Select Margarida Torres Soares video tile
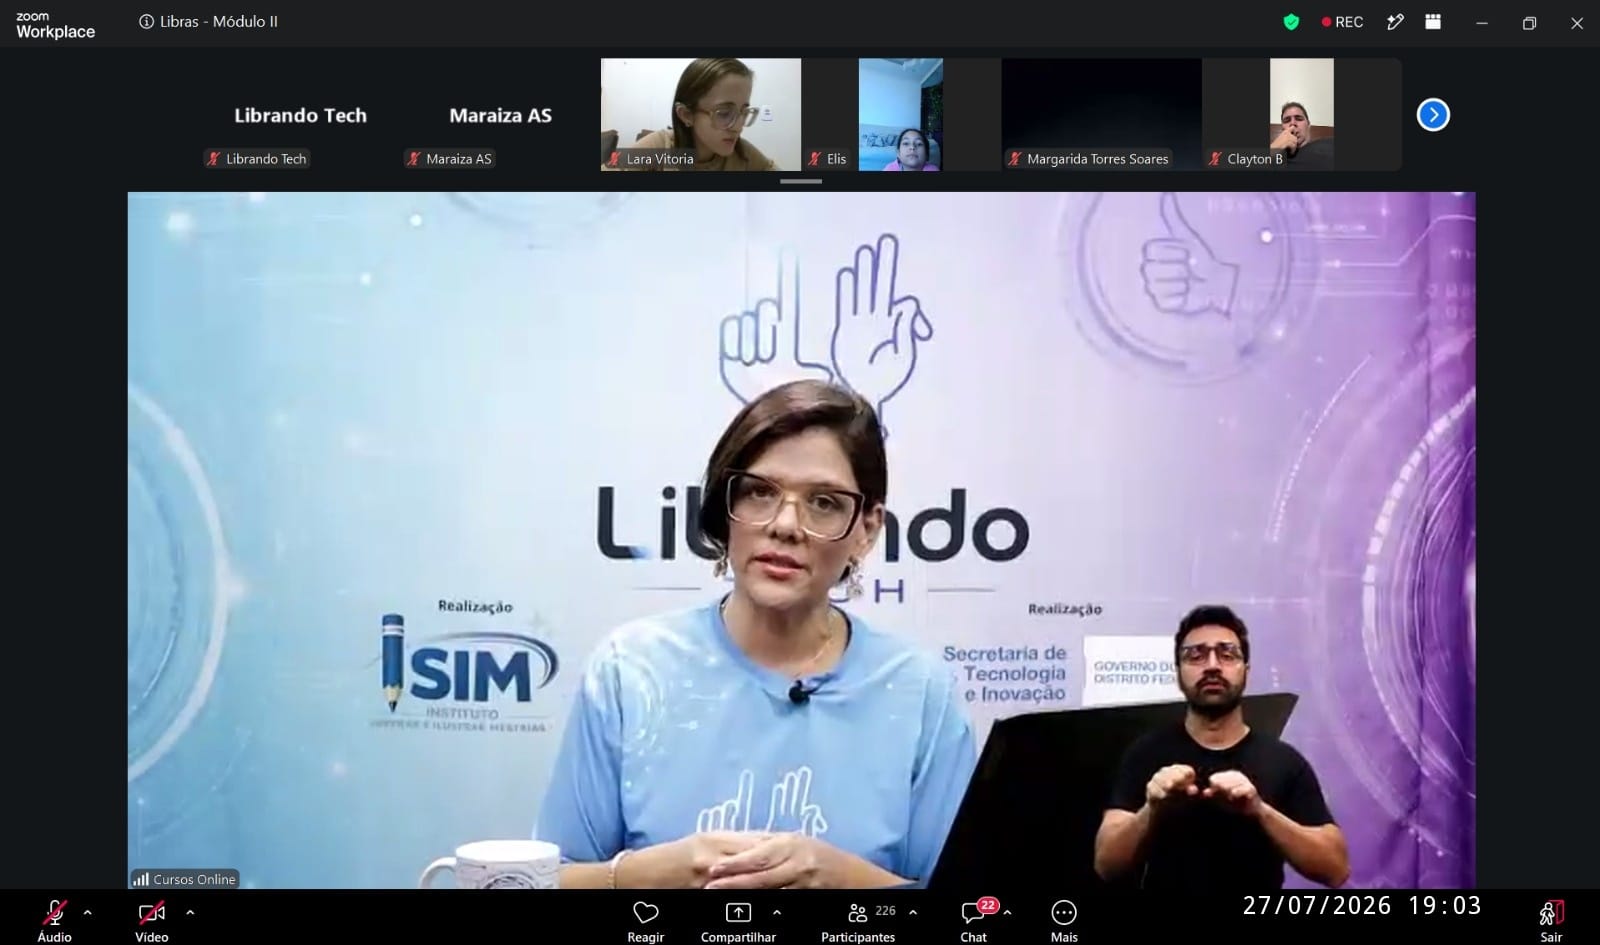Image resolution: width=1600 pixels, height=945 pixels. [x=1101, y=114]
